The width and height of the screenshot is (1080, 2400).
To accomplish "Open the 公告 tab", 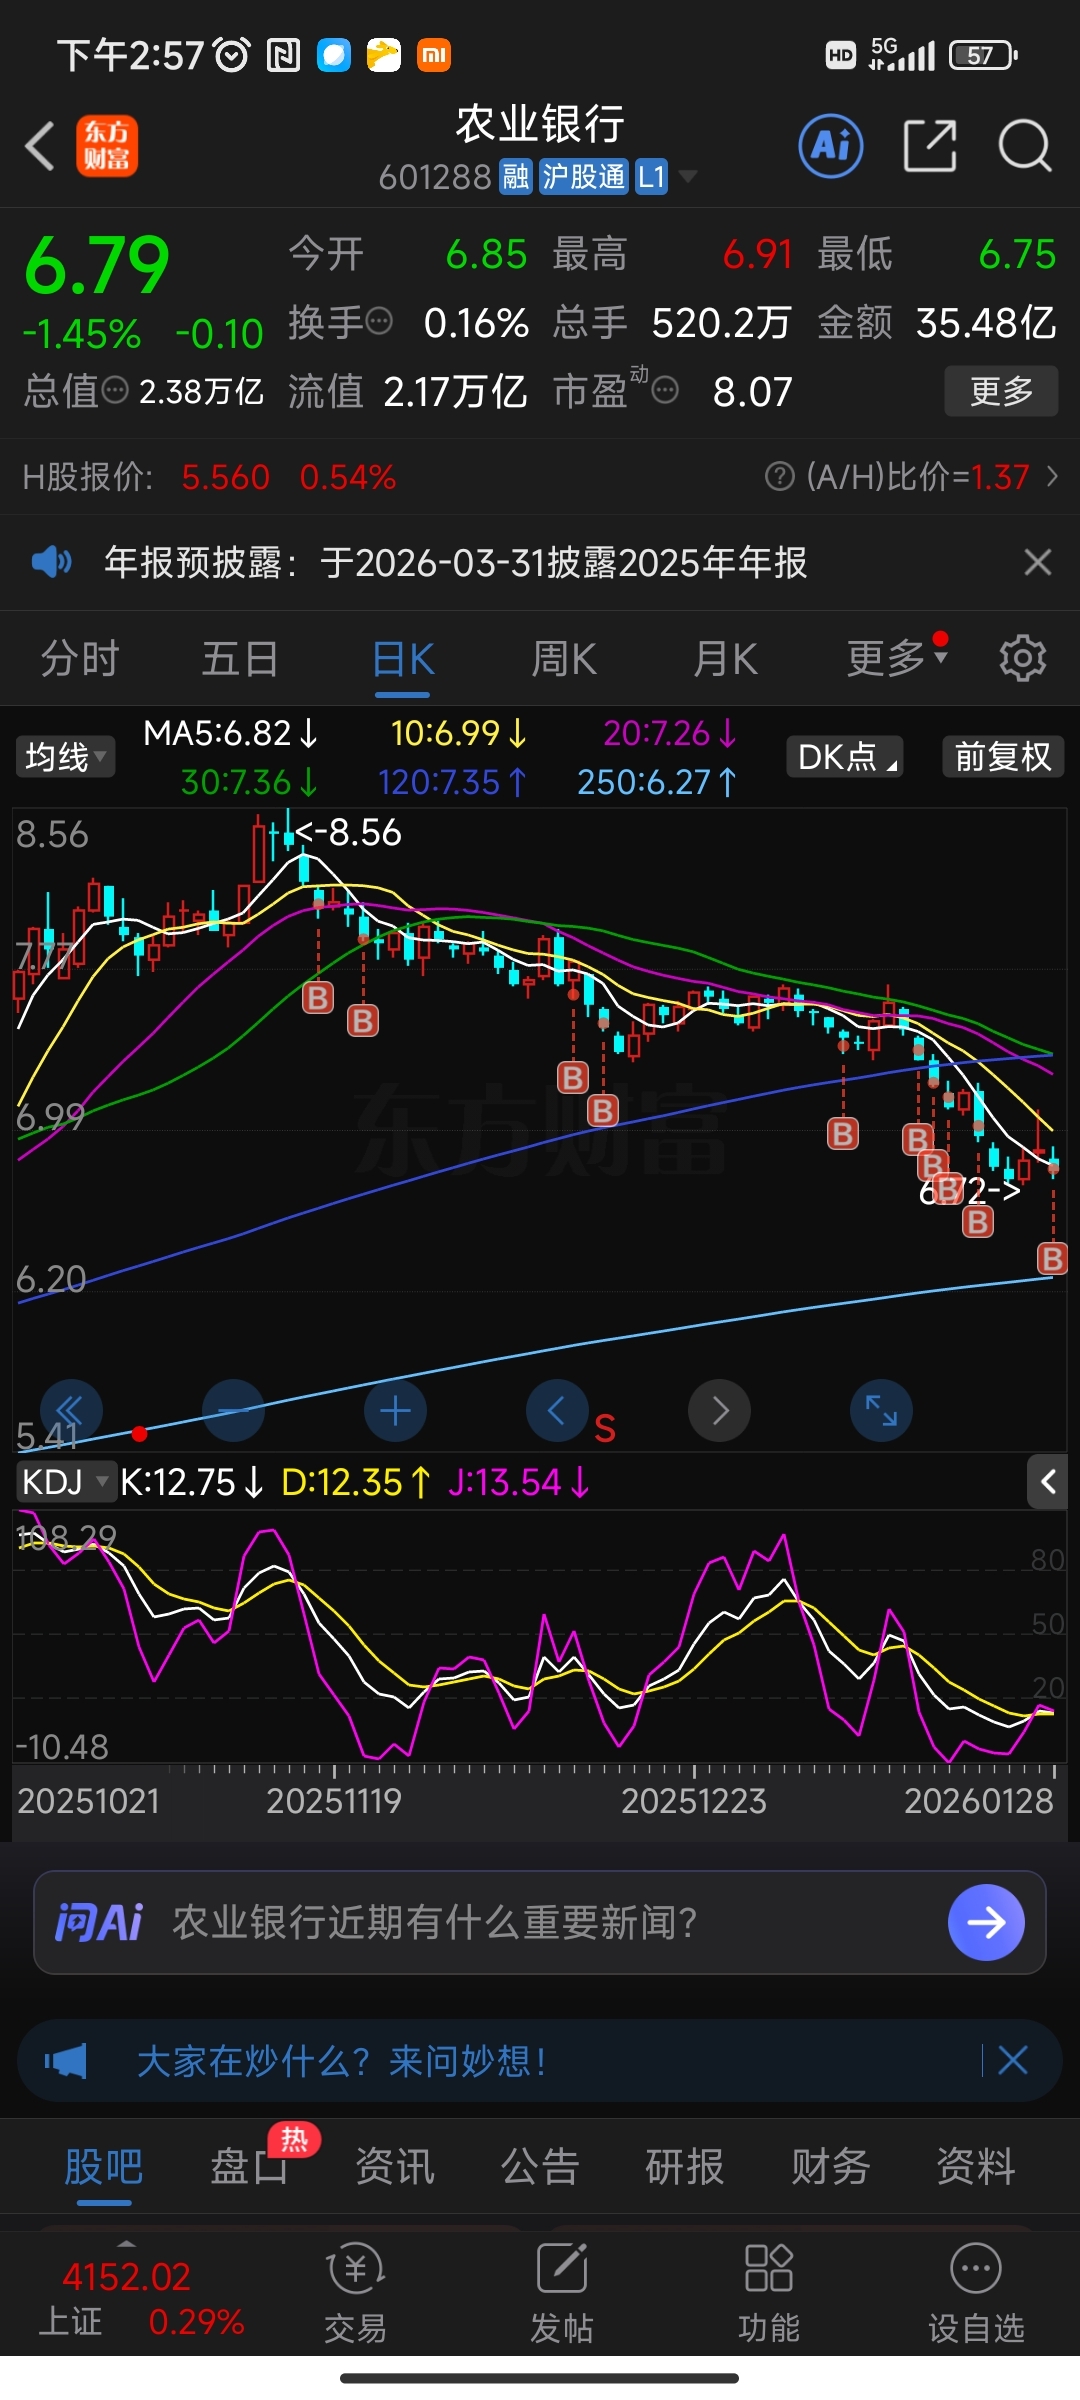I will pos(540,2167).
